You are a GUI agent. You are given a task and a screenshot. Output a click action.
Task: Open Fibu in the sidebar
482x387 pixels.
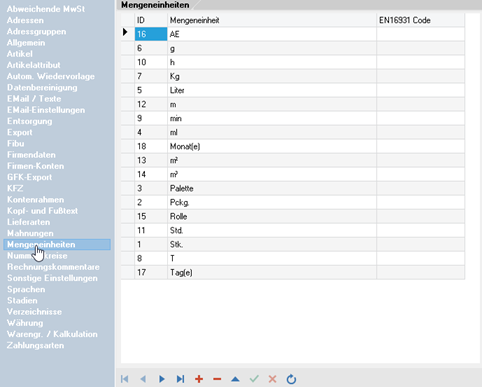(x=15, y=144)
